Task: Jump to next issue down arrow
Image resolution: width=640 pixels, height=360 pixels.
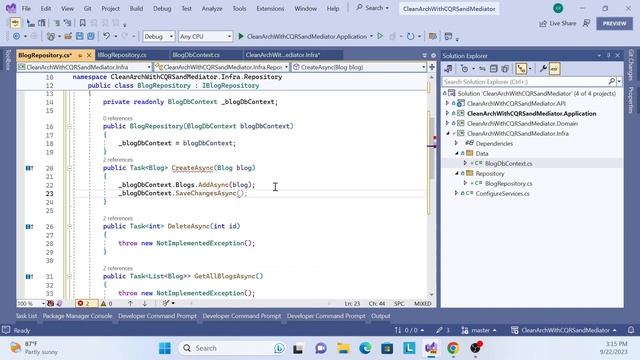Action: coord(144,303)
